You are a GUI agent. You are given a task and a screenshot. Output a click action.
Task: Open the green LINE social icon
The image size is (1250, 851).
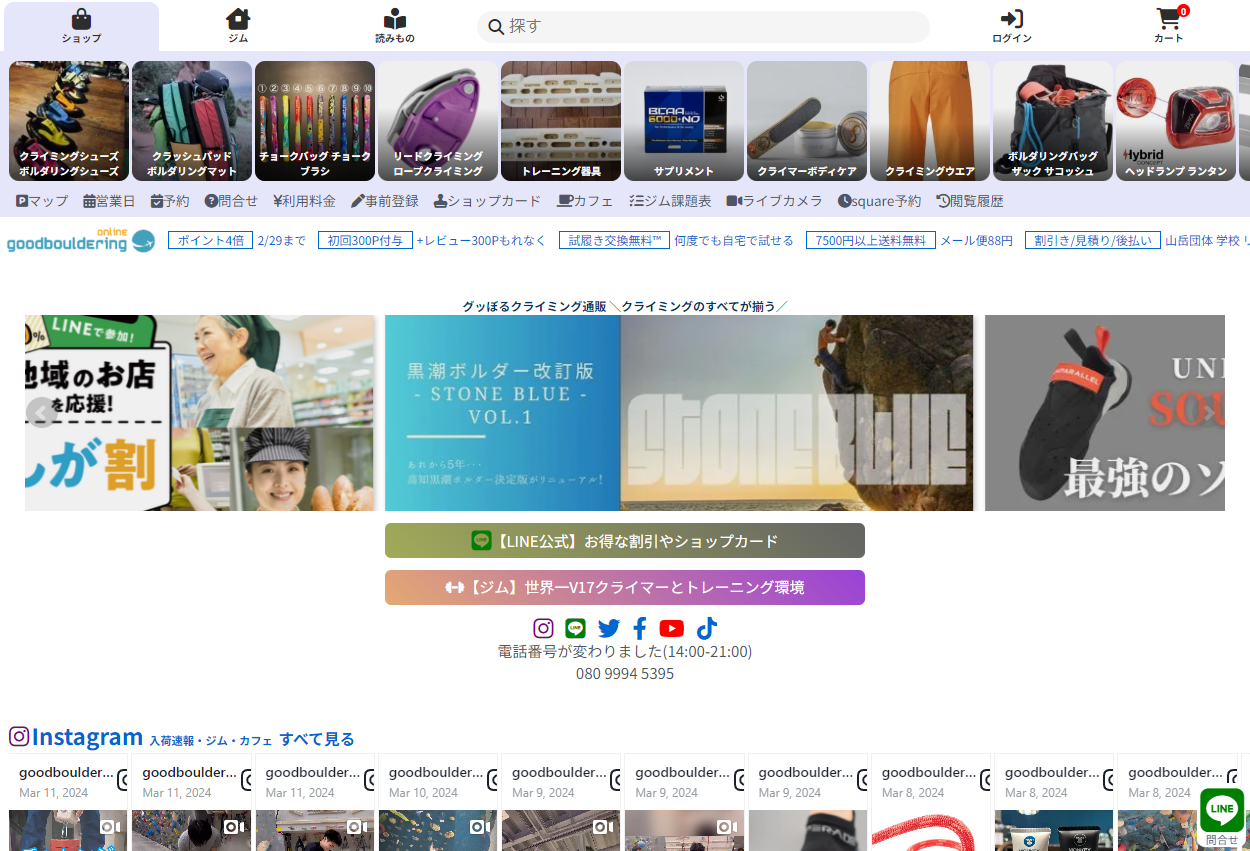pyautogui.click(x=575, y=628)
